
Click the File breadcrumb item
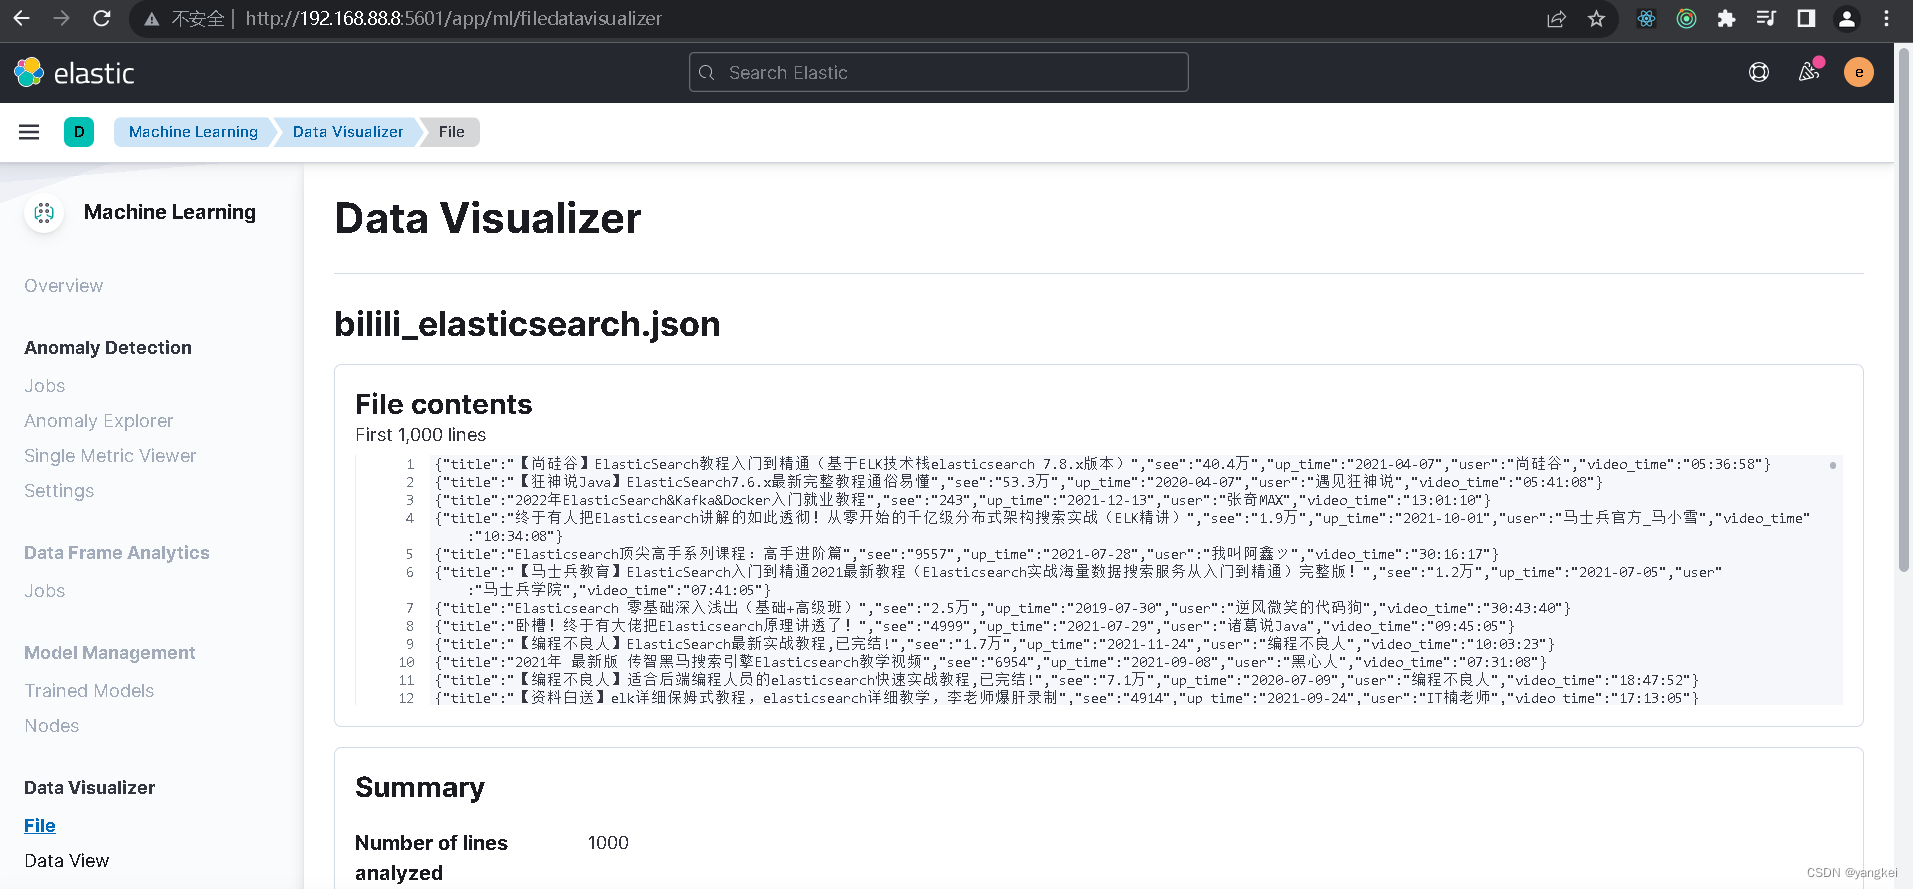coord(451,132)
